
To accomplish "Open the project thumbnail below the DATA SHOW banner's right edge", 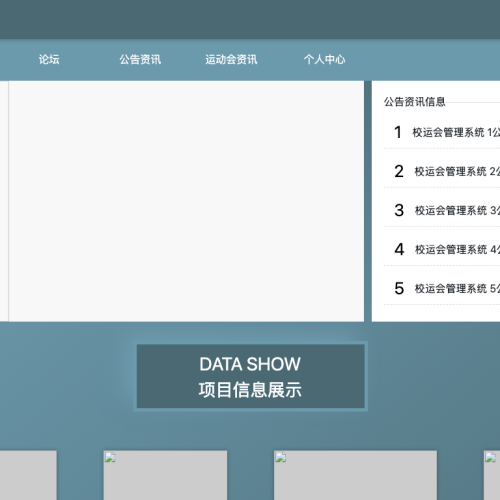I will coord(355,475).
